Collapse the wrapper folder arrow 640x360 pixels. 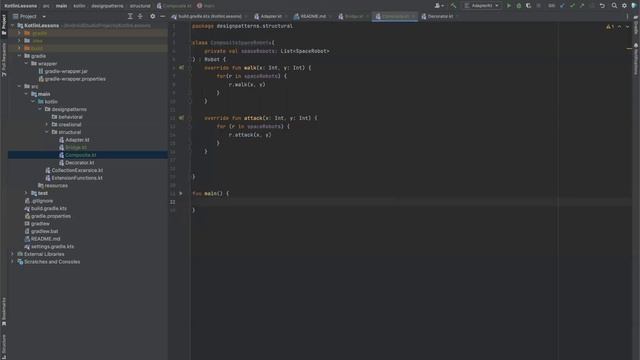click(26, 64)
